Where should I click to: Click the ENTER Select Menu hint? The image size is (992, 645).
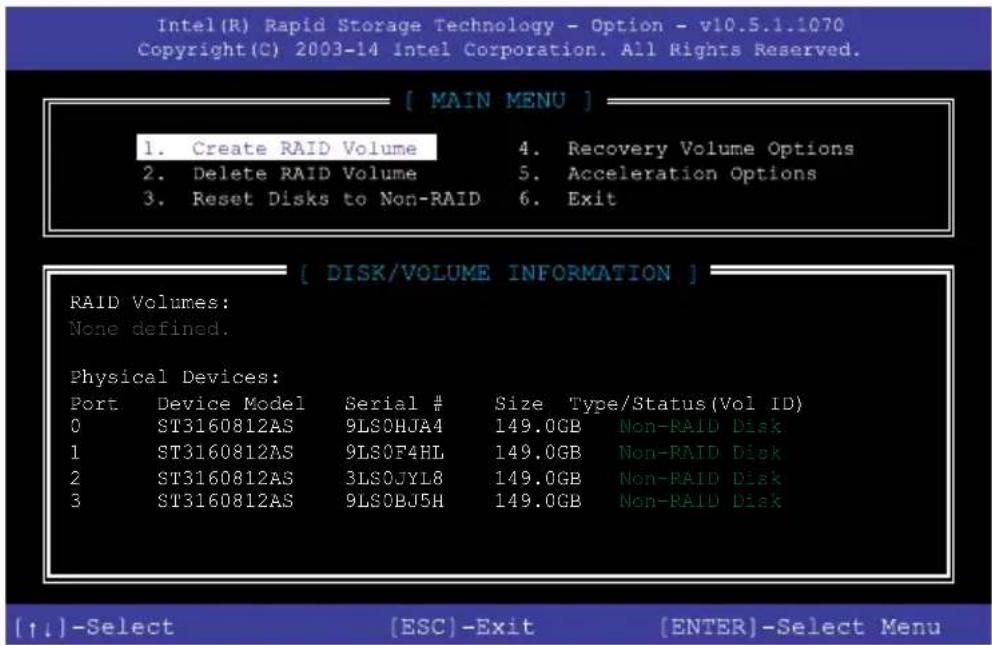click(x=800, y=627)
